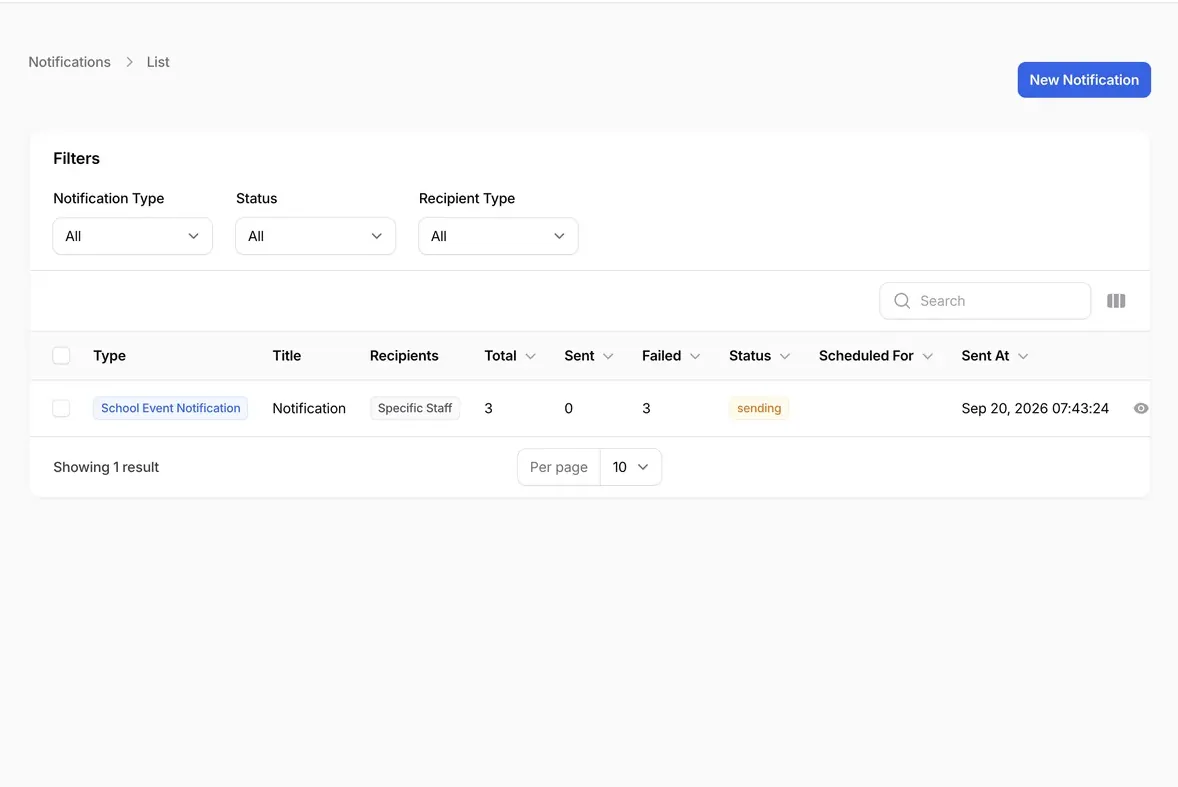
Task: Click the New Notification button
Action: (1083, 80)
